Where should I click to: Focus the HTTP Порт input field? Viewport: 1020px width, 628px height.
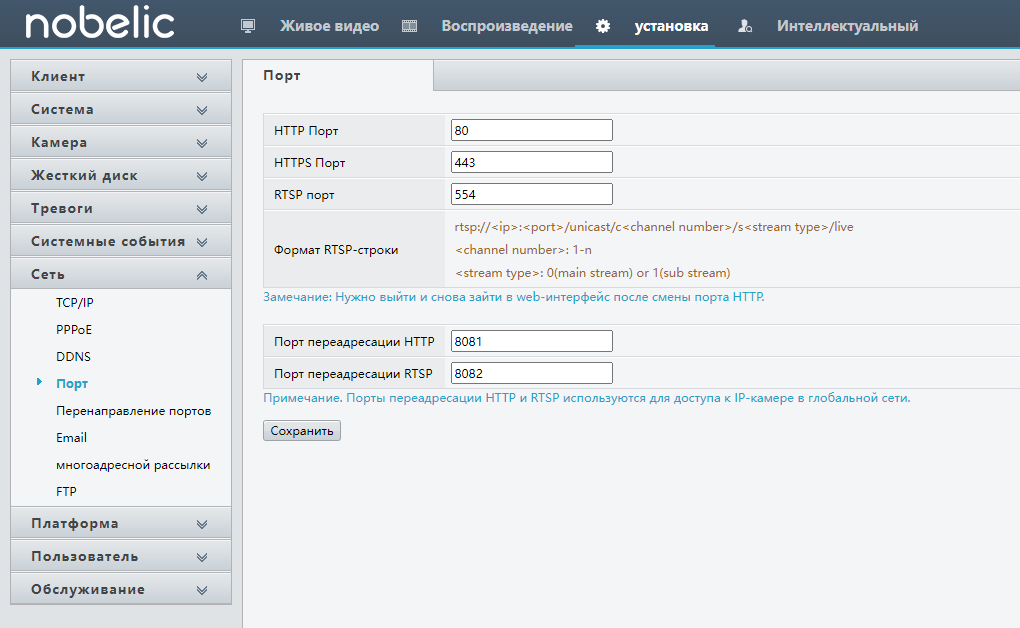tap(531, 130)
